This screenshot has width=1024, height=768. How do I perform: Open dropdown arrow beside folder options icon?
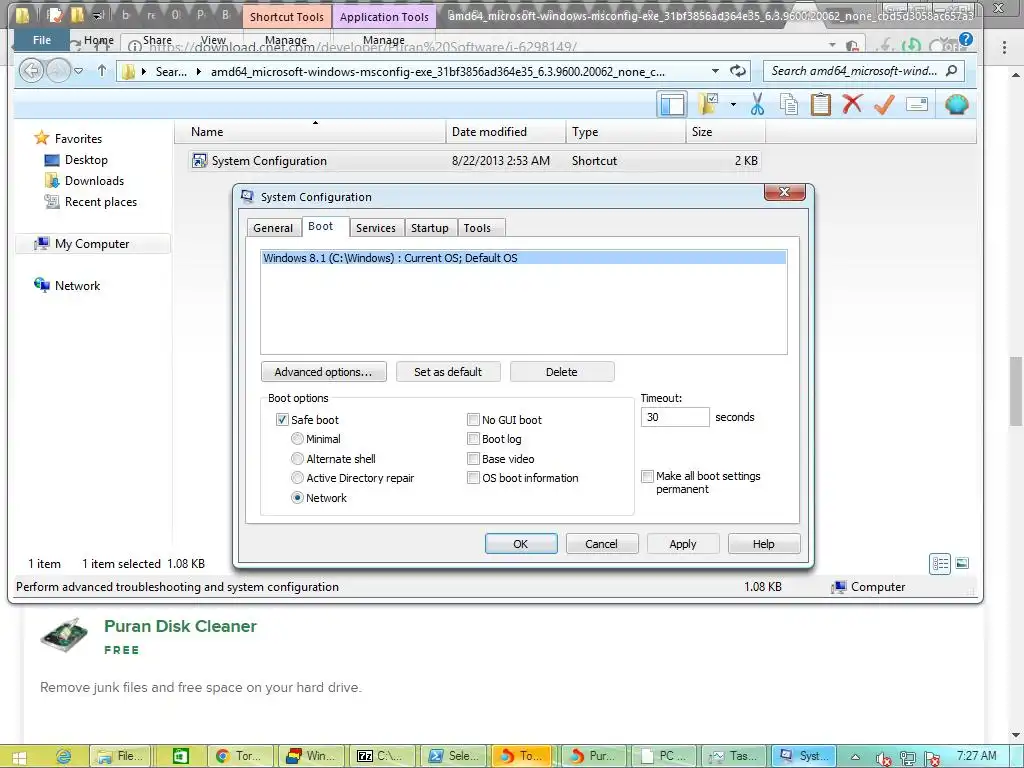click(733, 104)
